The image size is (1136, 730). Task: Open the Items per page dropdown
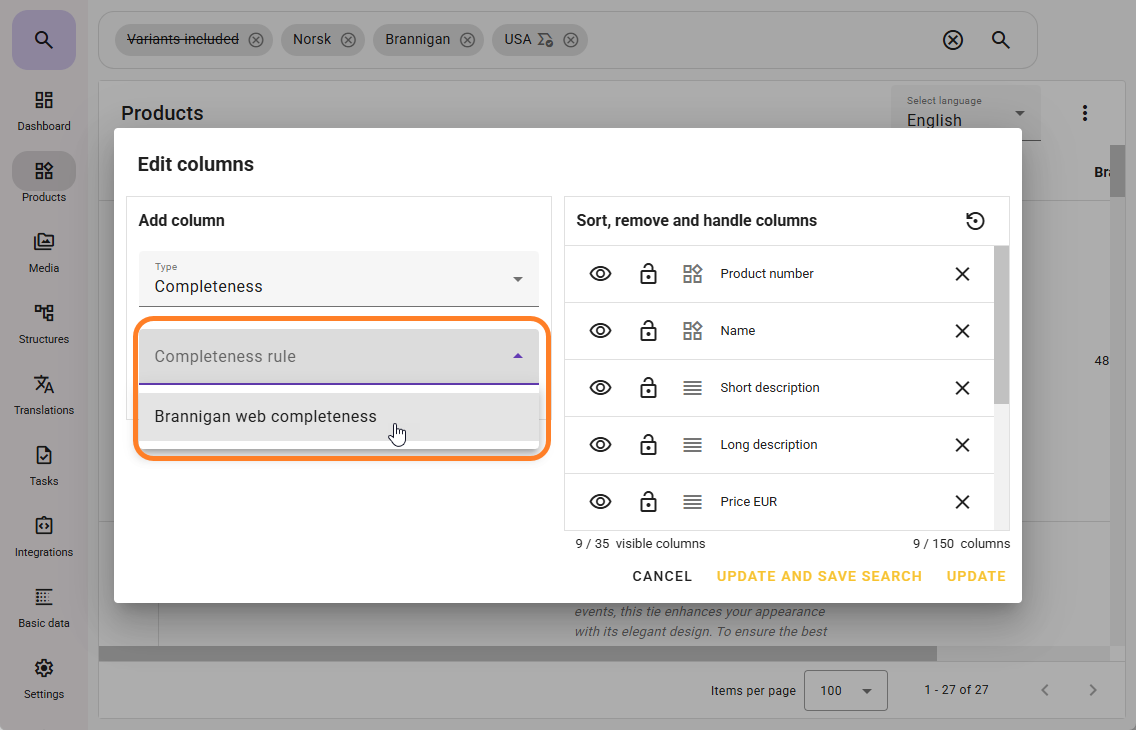[x=845, y=690]
